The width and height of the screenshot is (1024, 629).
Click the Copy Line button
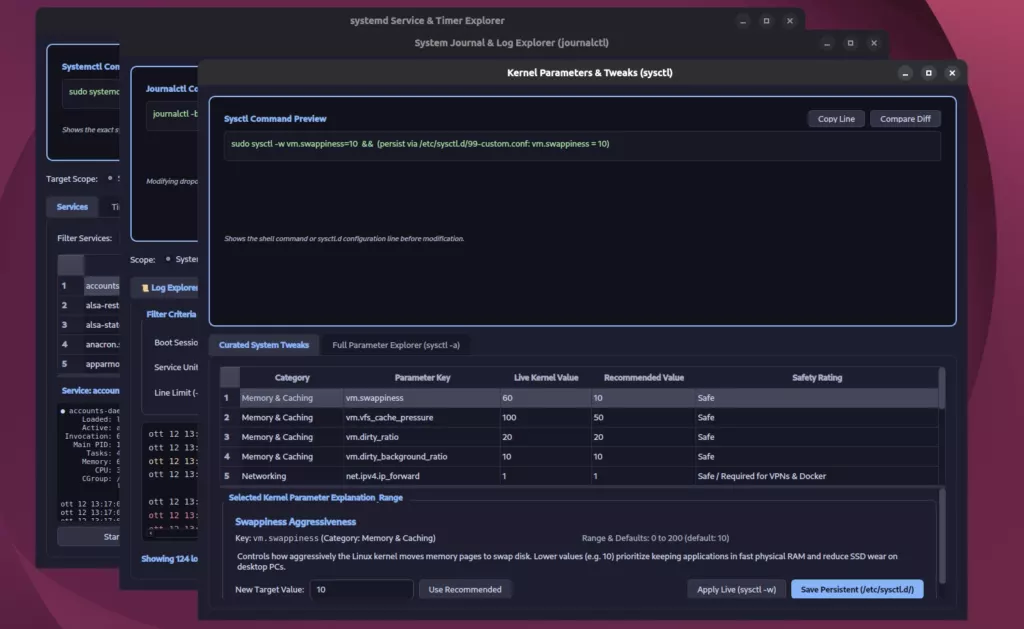836,119
